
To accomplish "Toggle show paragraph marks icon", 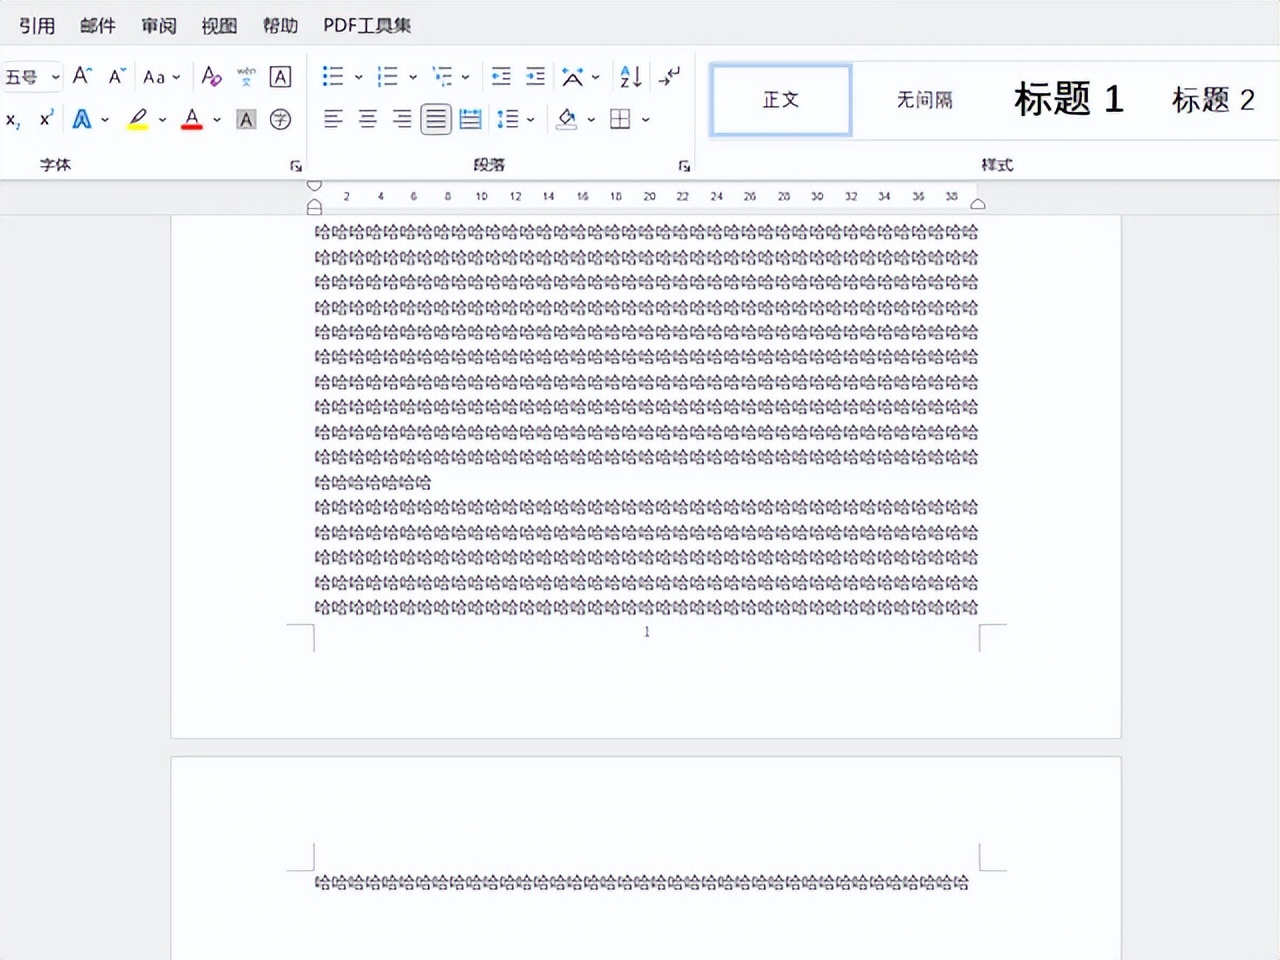I will coord(668,76).
